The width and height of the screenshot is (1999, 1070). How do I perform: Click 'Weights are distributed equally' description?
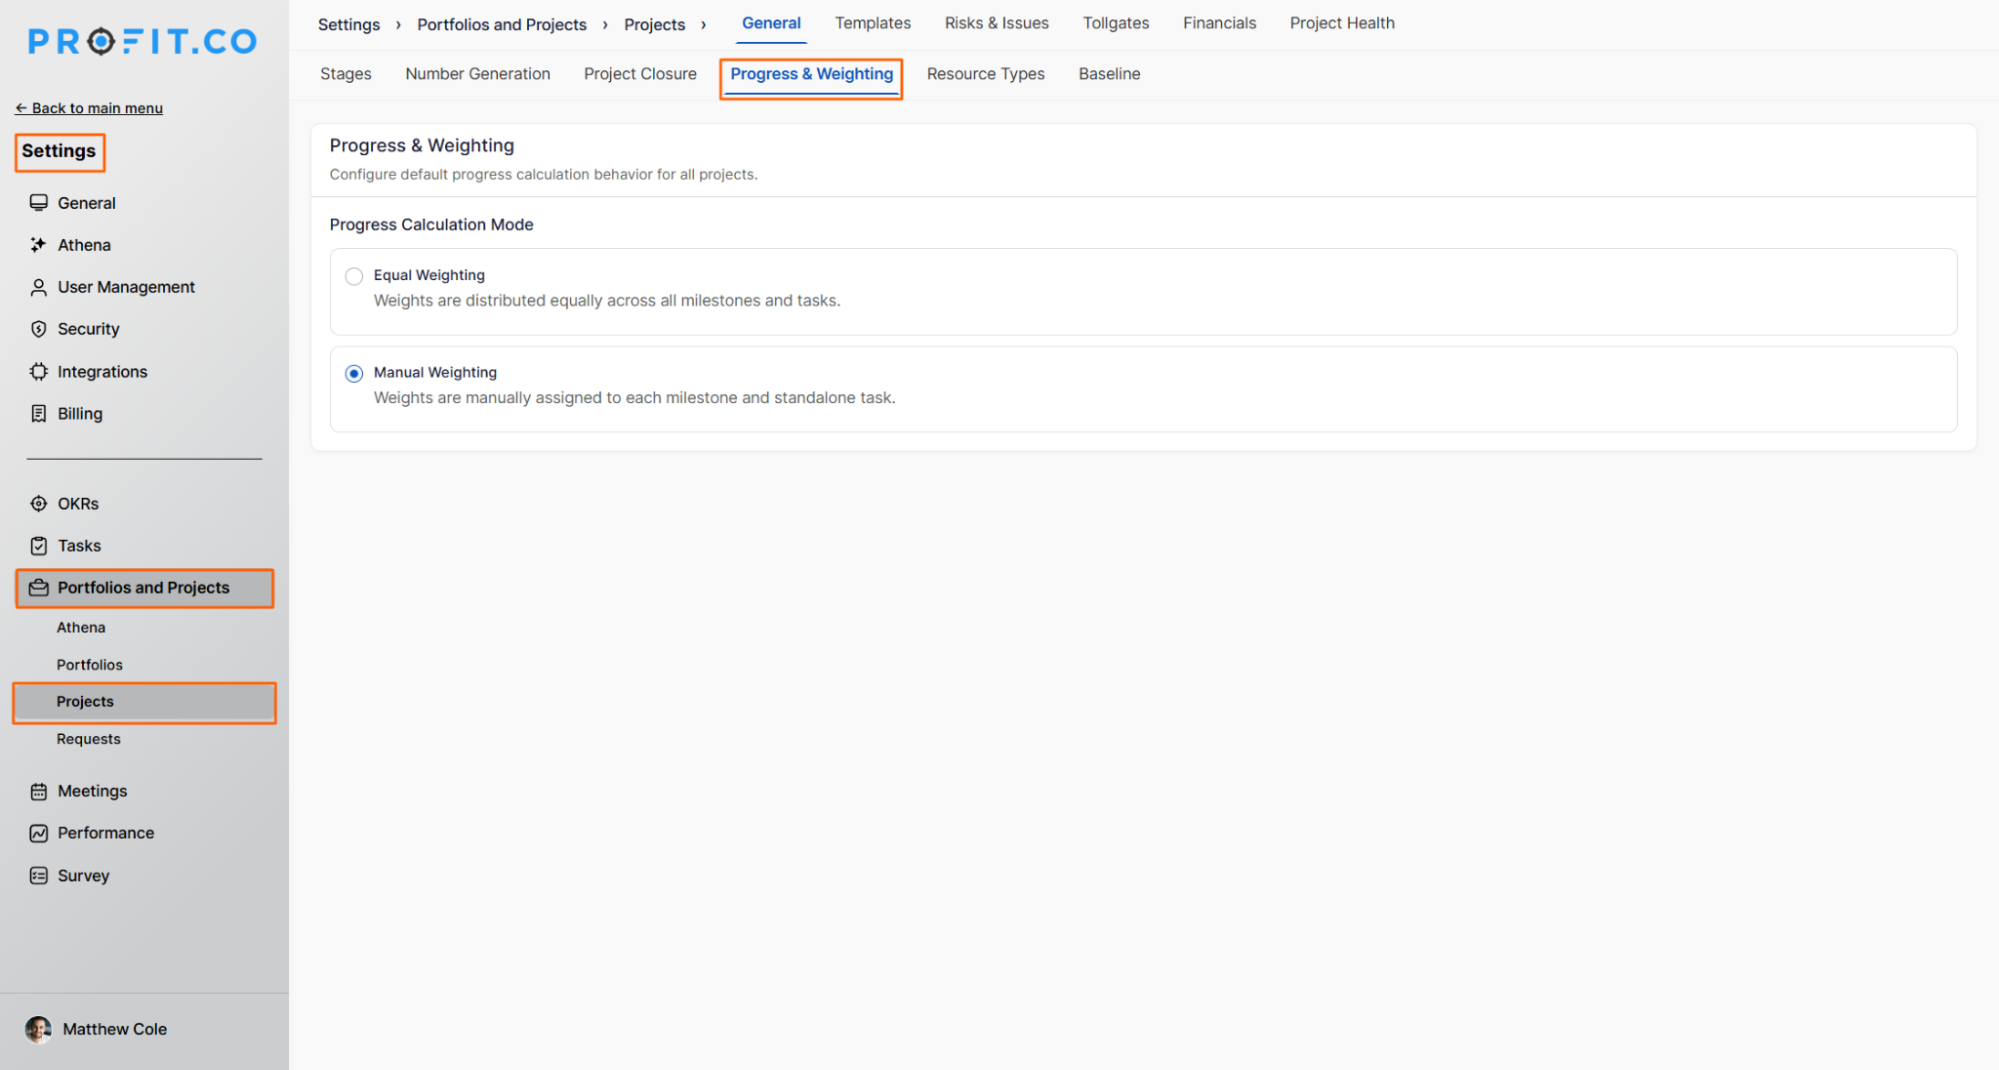[x=607, y=301]
